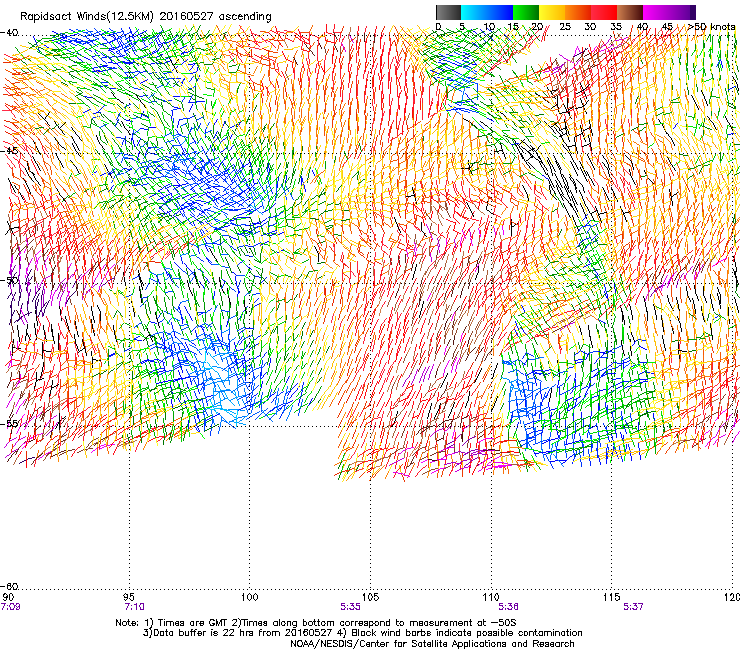Image resolution: width=740 pixels, height=650 pixels.
Task: Click the longitude label 95
Action: [x=128, y=597]
